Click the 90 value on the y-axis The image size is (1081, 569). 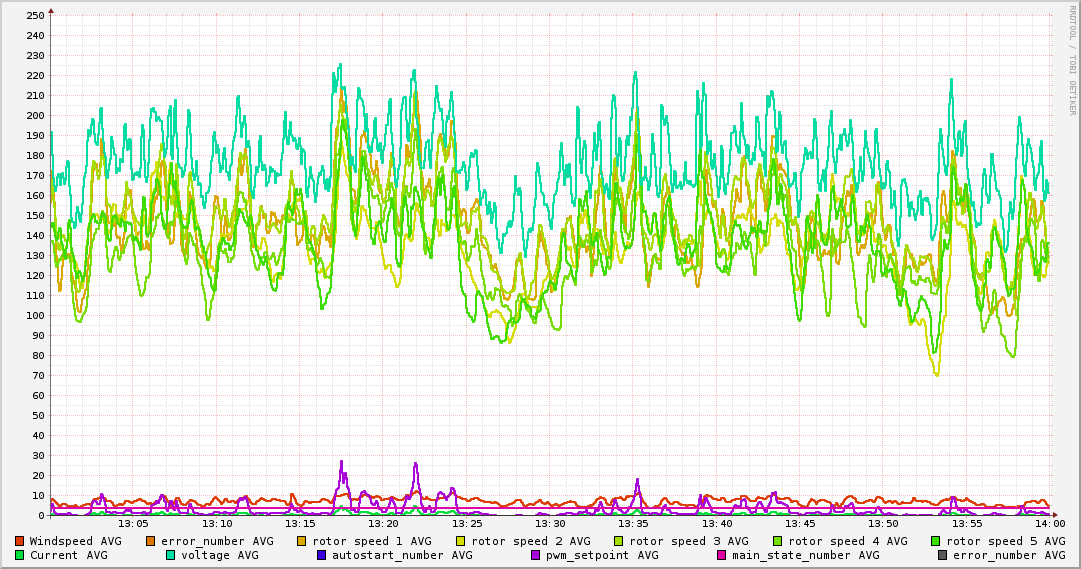pos(38,336)
